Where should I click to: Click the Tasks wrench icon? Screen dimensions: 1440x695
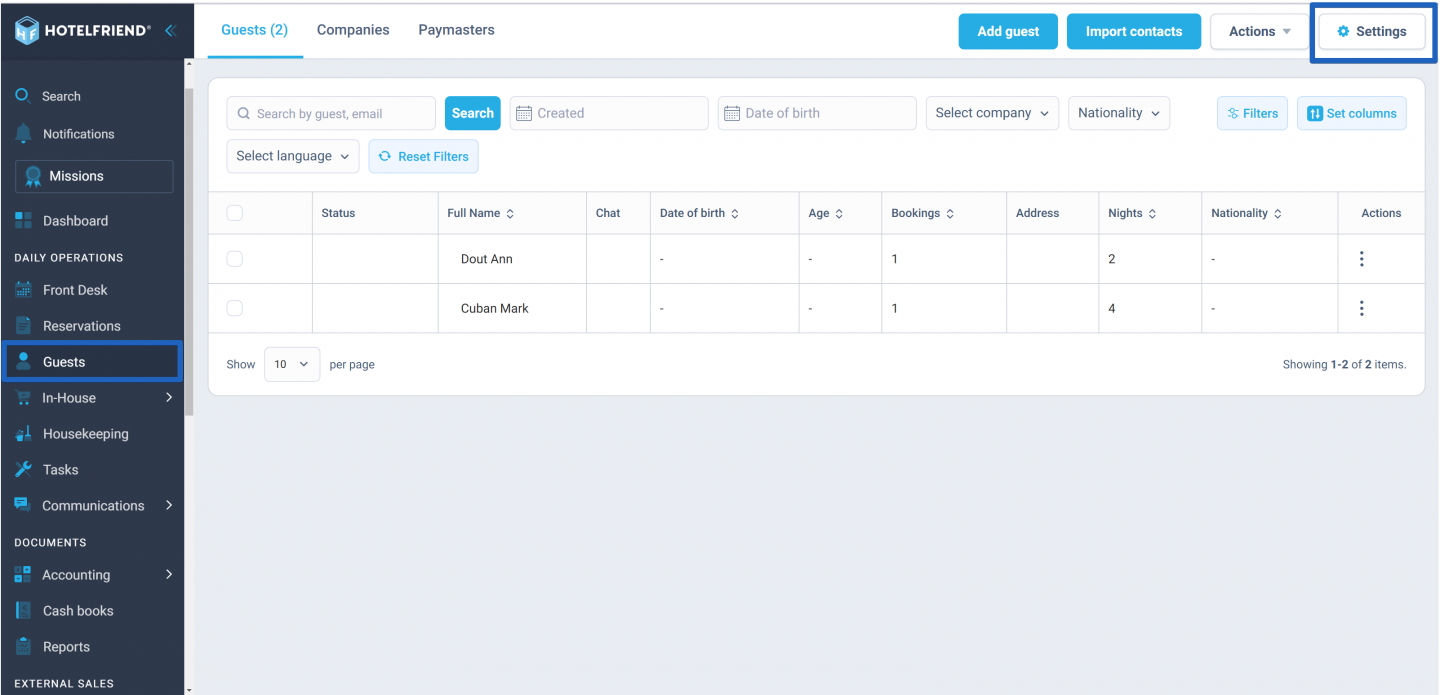coord(24,470)
